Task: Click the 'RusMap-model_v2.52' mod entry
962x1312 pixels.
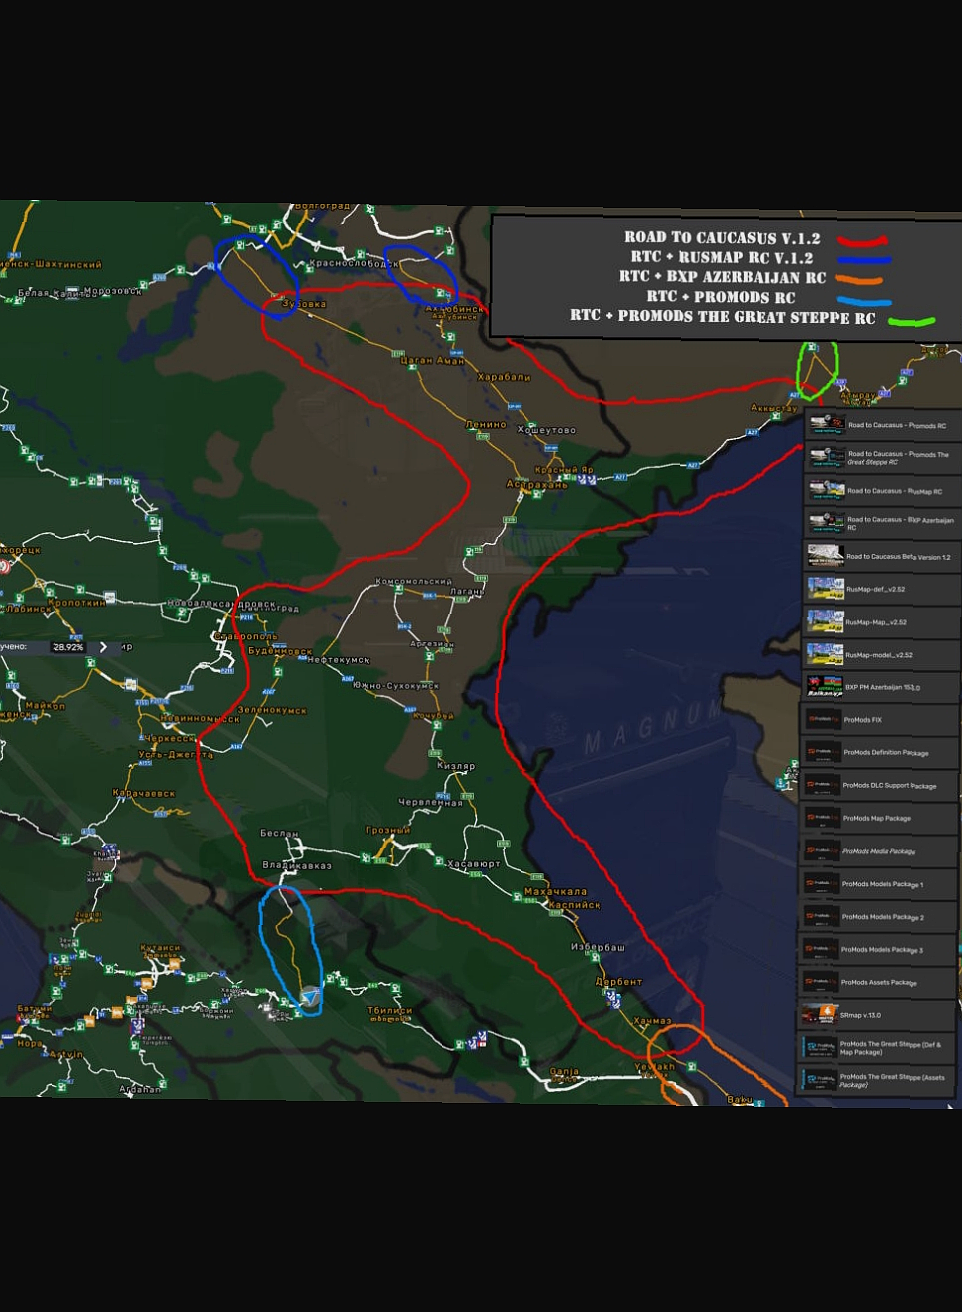Action: point(881,655)
